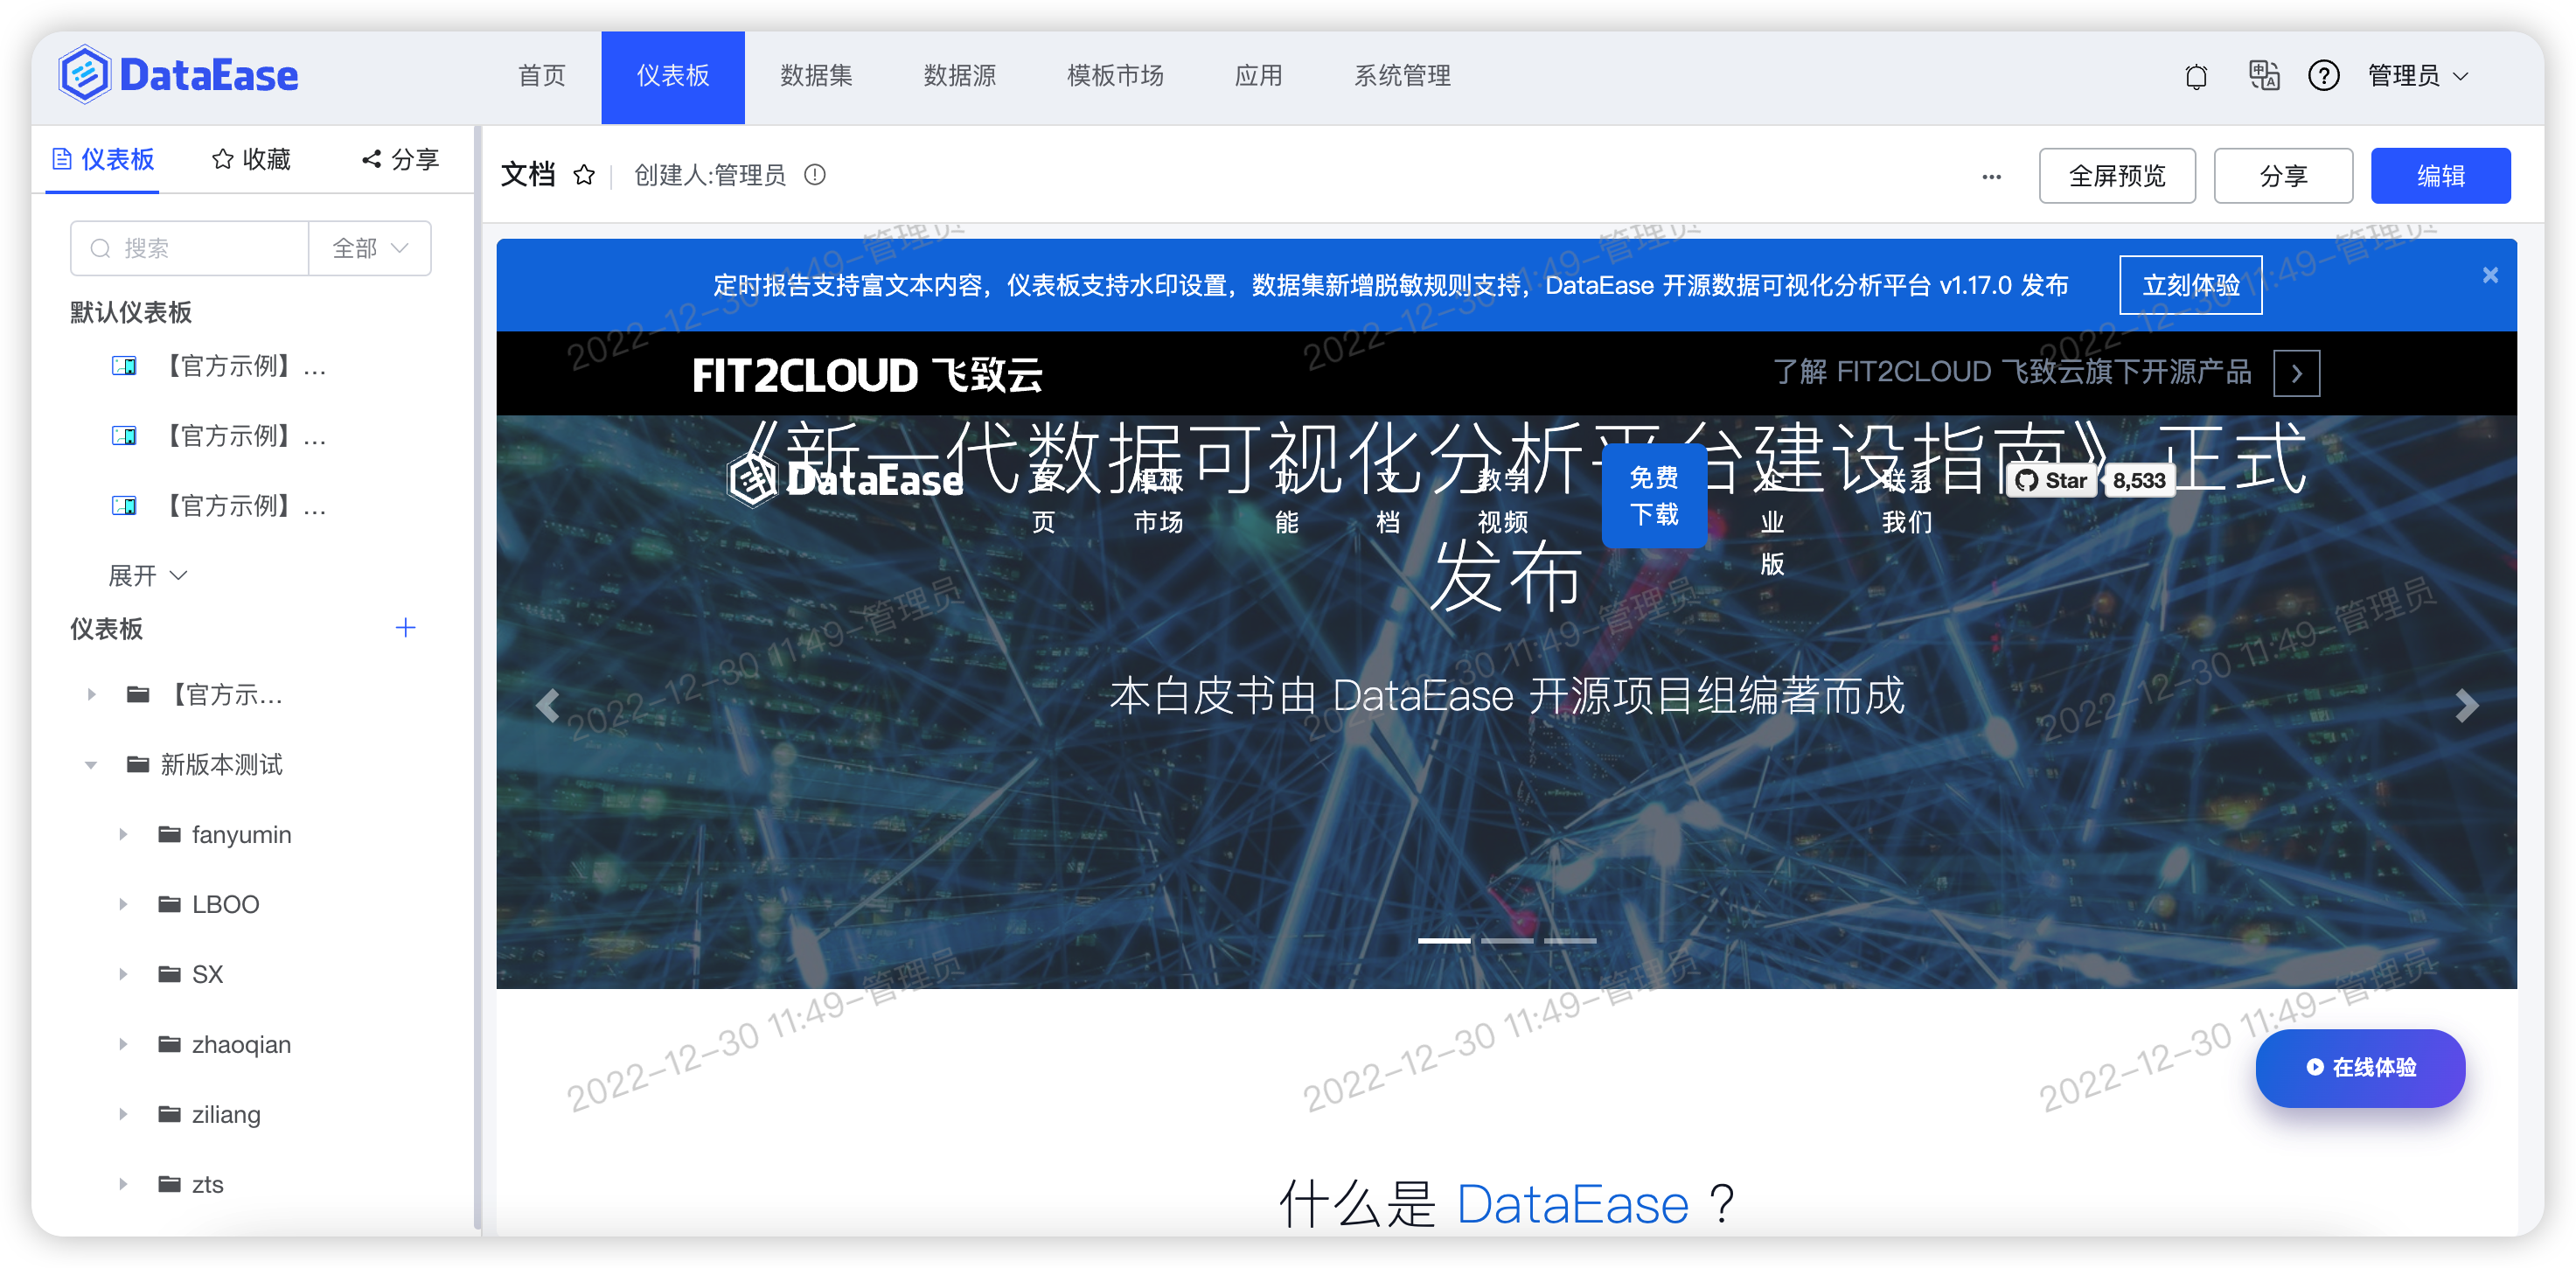Viewport: 2576px width, 1268px height.
Task: Click the 分享 button in the toolbar
Action: (2283, 176)
